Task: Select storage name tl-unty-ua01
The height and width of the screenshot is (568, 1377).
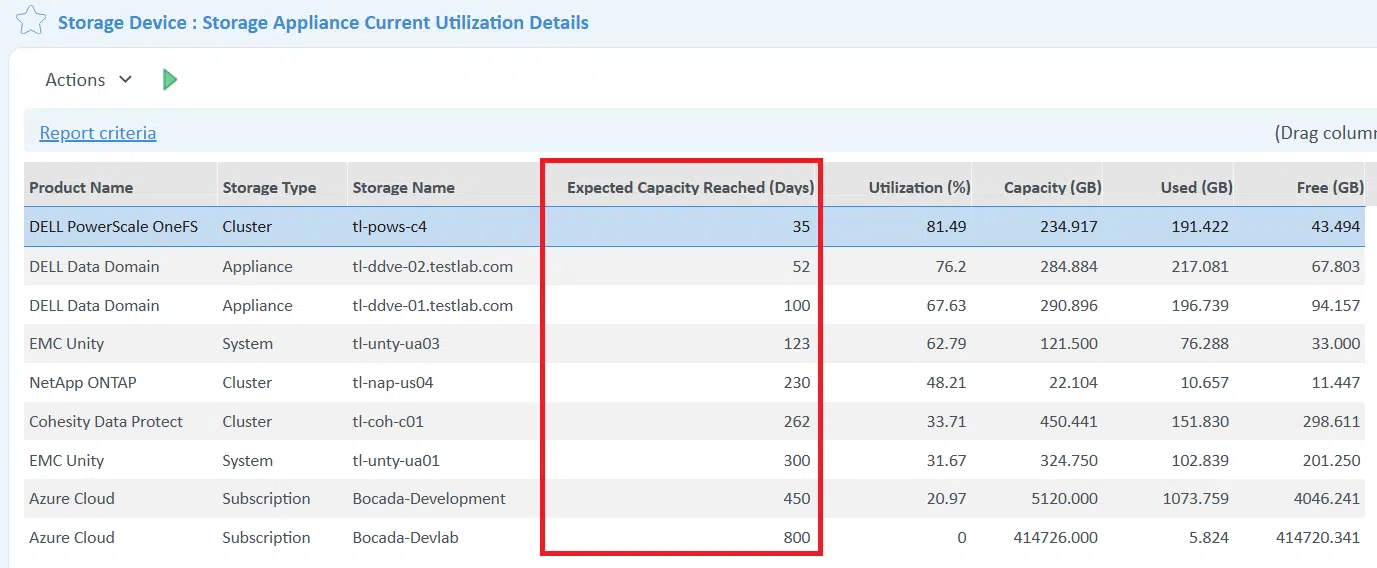Action: pos(395,461)
